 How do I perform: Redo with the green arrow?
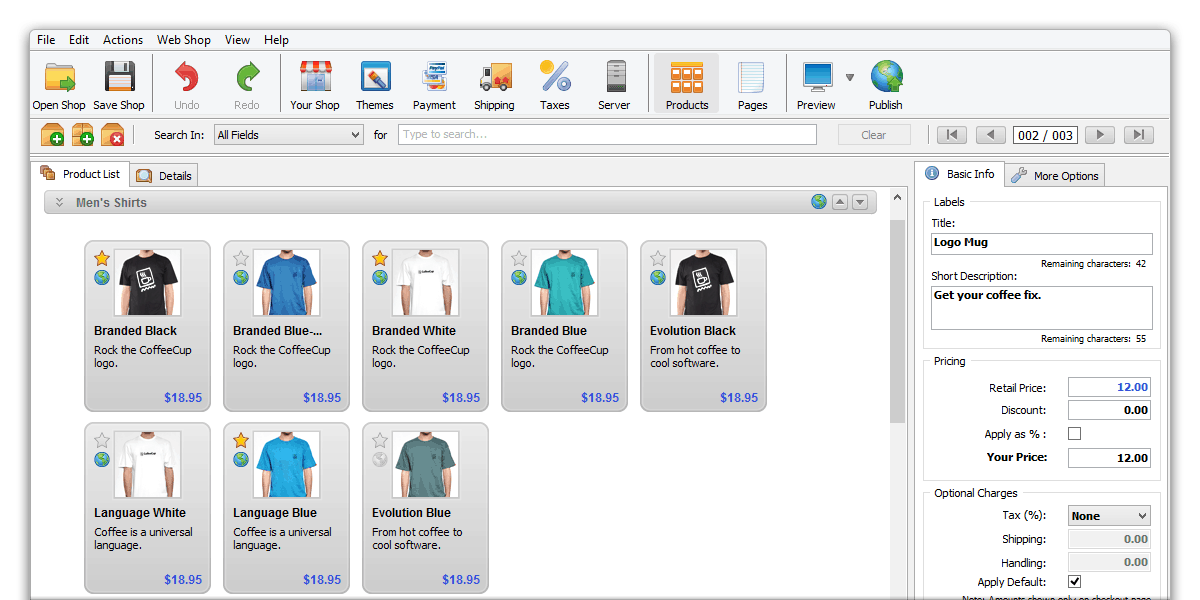point(247,84)
